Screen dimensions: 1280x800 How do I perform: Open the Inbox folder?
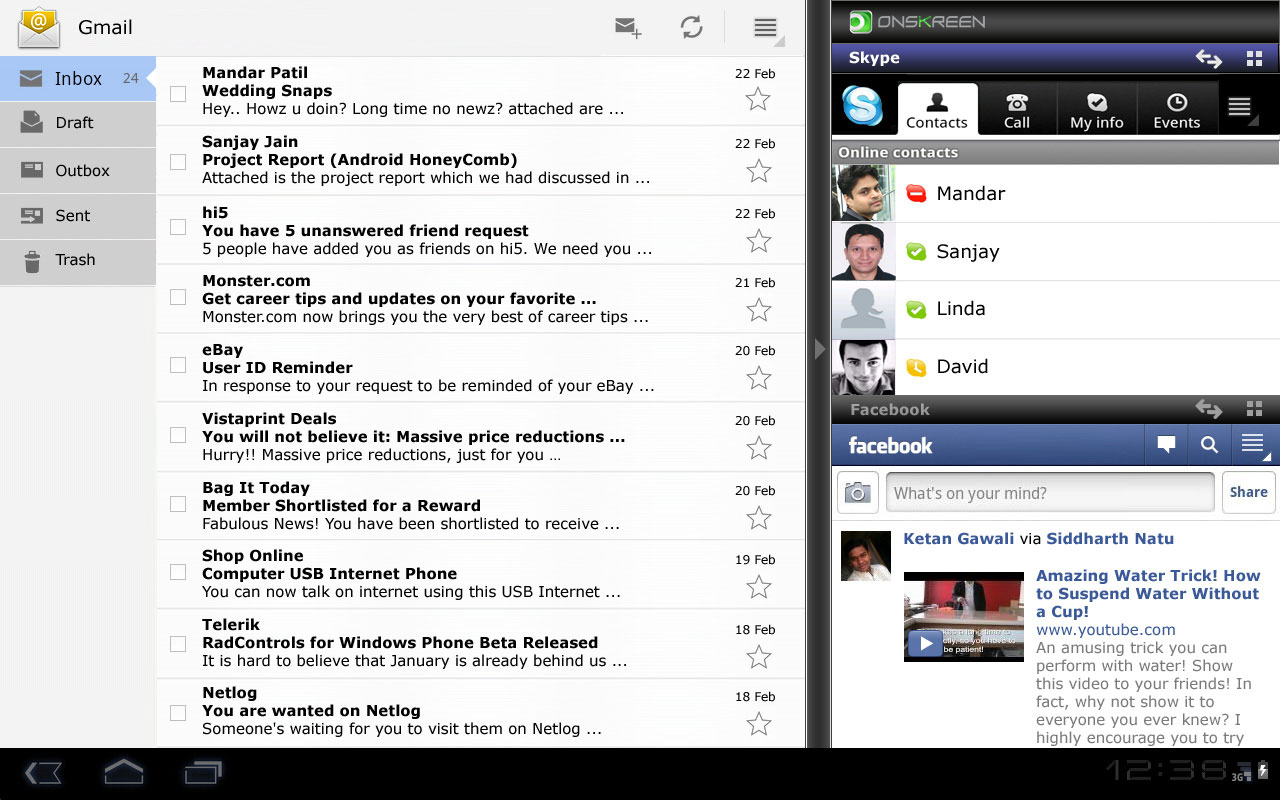click(78, 78)
